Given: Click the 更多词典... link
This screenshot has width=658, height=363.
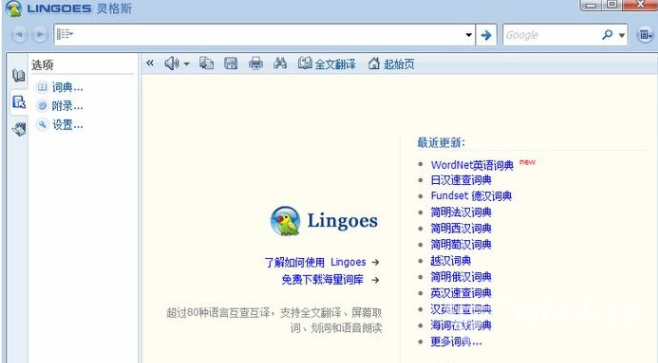Looking at the screenshot, I should [x=456, y=342].
